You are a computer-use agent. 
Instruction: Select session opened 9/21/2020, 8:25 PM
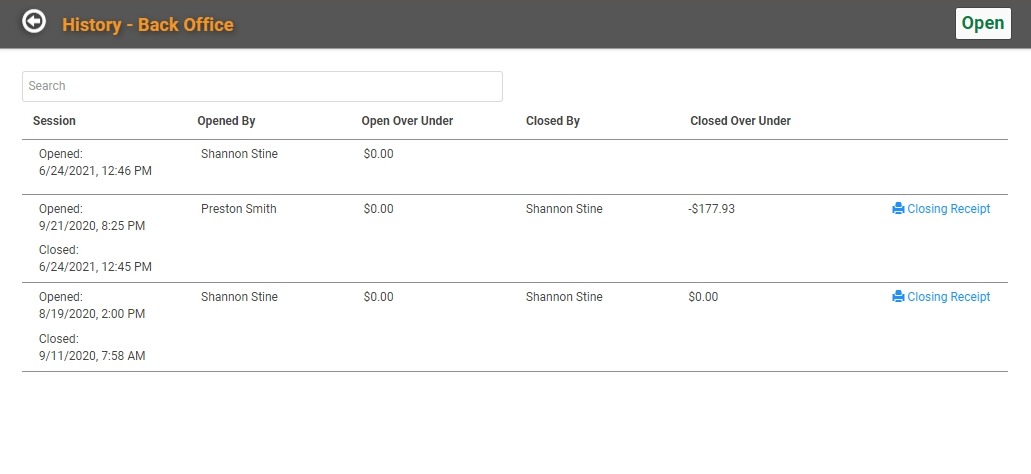coord(515,239)
